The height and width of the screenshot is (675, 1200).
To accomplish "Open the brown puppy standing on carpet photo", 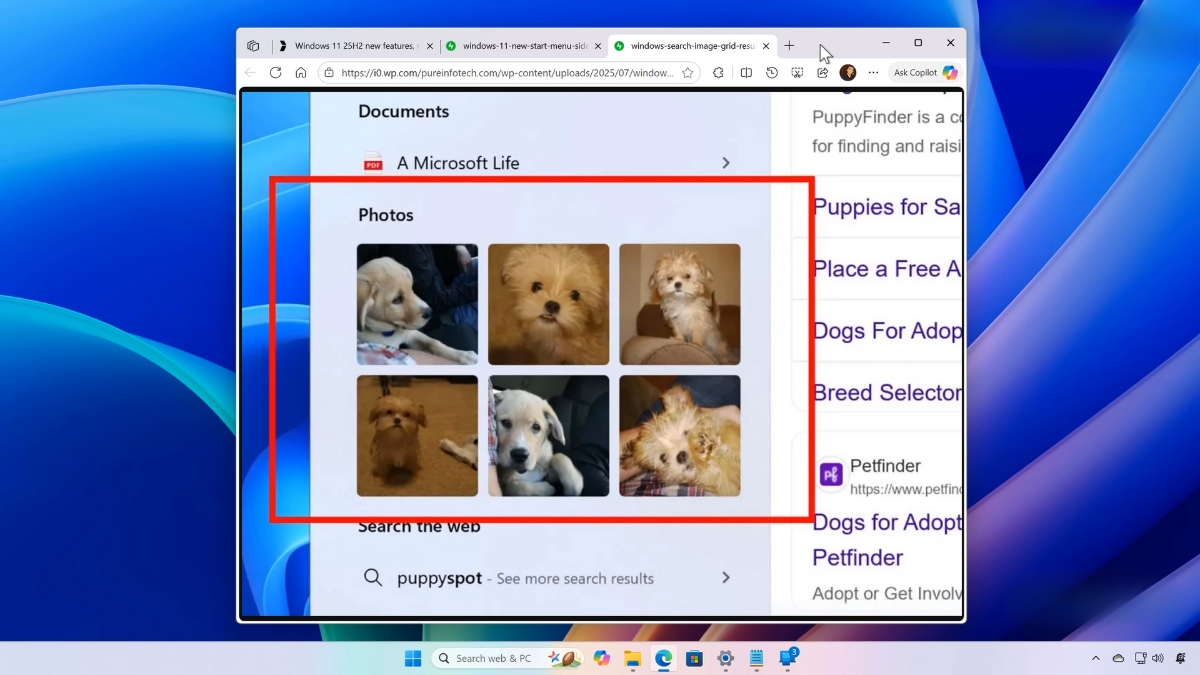I will tap(417, 436).
